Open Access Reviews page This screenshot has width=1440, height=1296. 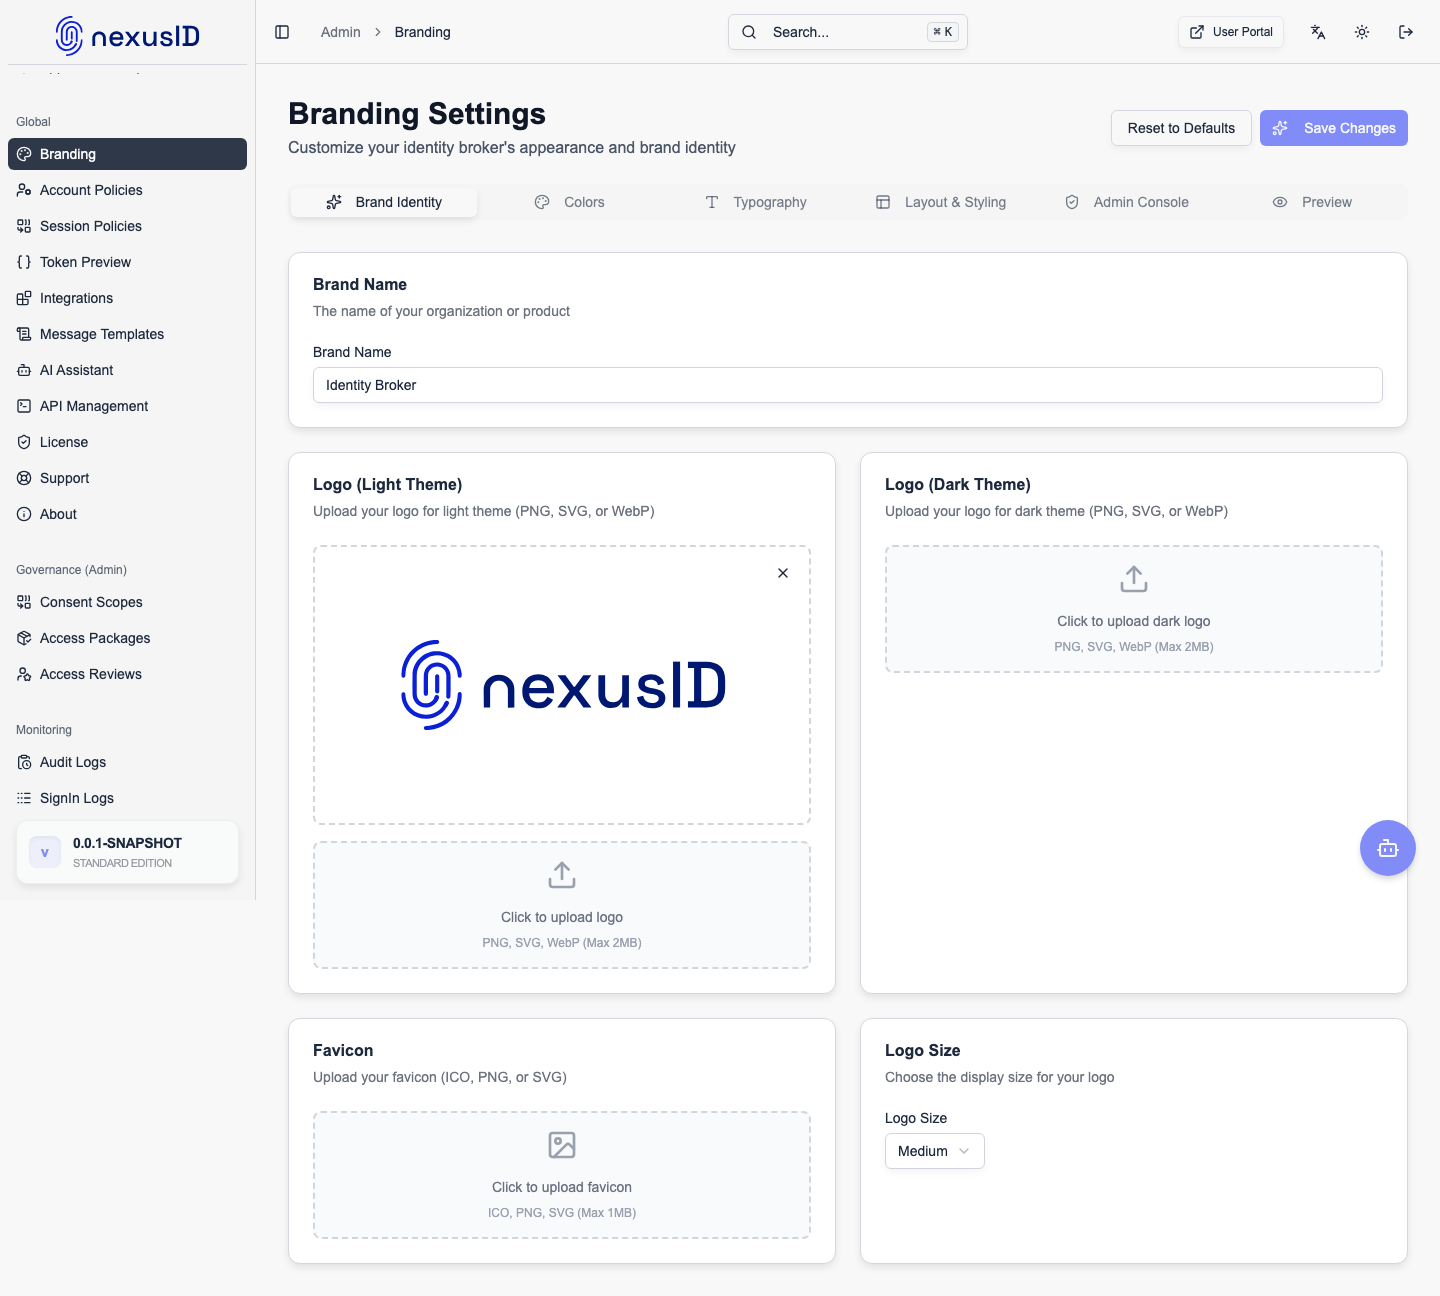127,674
